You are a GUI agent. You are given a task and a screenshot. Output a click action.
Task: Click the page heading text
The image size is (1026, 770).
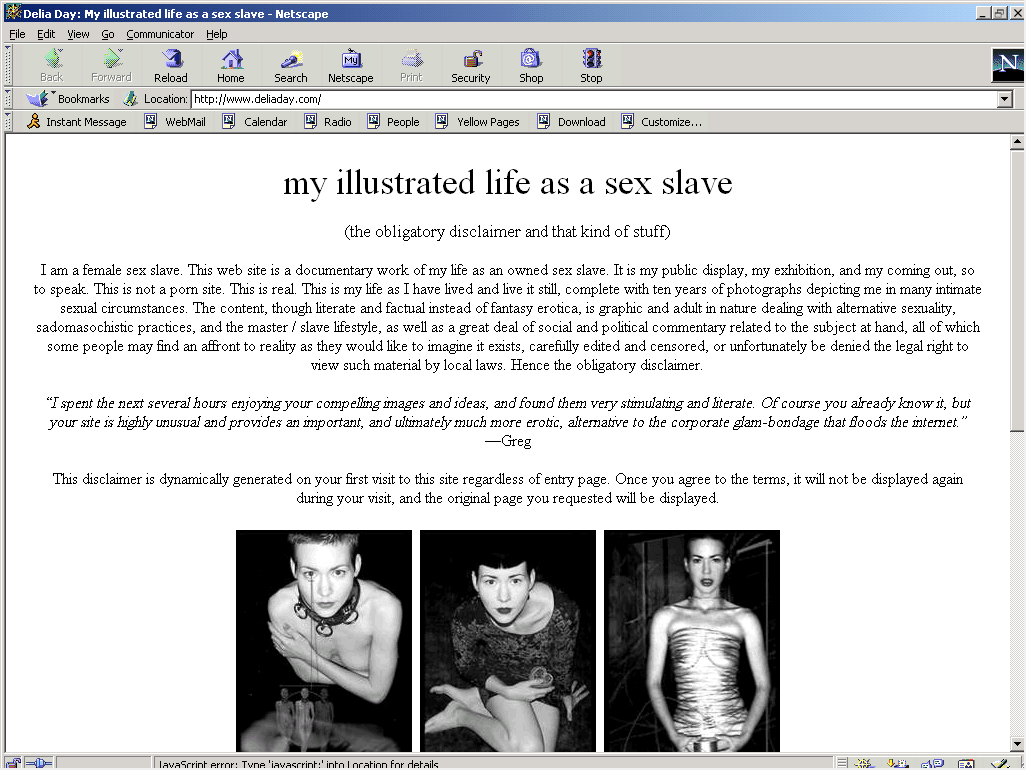(508, 183)
